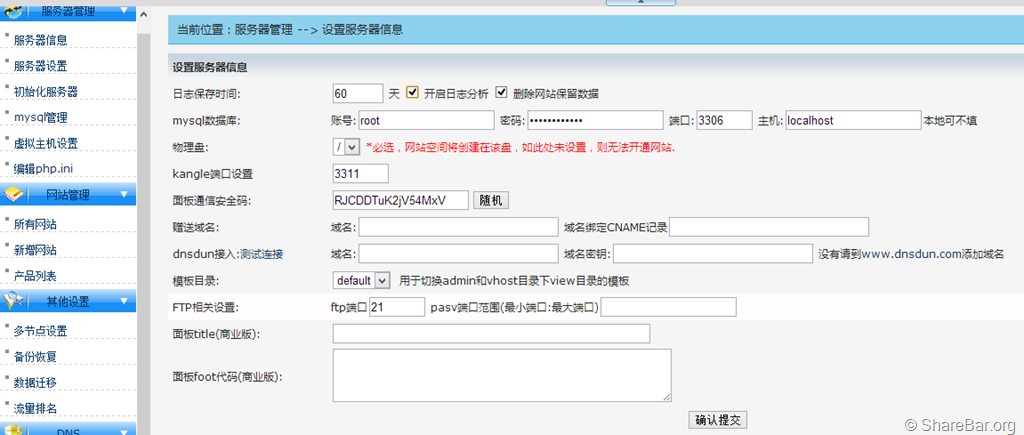Collapse the 网站管理 section arrow
Screen dimensions: 1024x435
[x=123, y=194]
